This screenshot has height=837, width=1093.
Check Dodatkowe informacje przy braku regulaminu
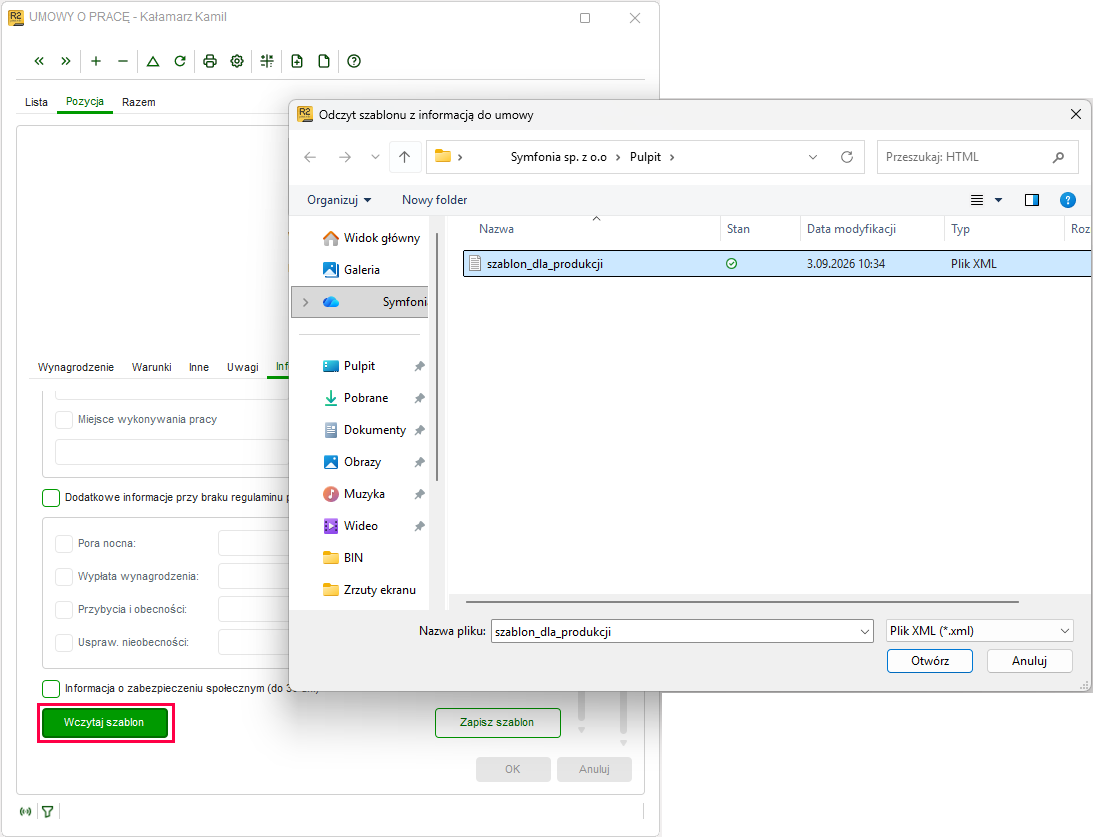[51, 498]
